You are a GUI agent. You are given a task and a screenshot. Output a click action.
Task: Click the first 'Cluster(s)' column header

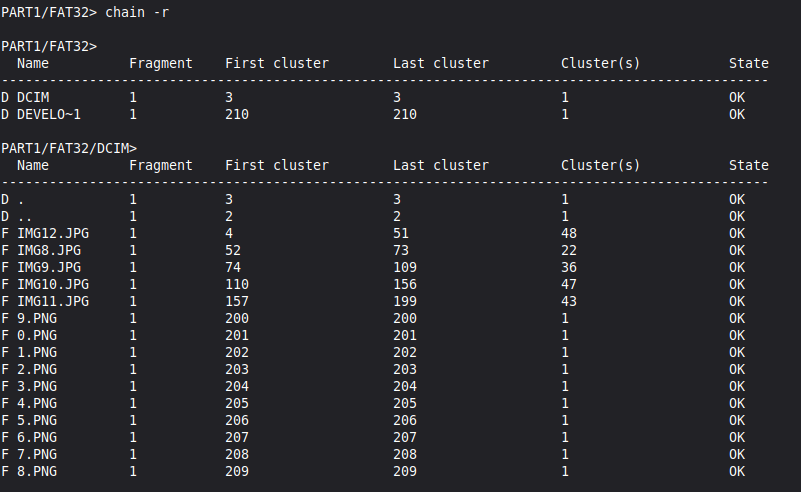point(600,63)
